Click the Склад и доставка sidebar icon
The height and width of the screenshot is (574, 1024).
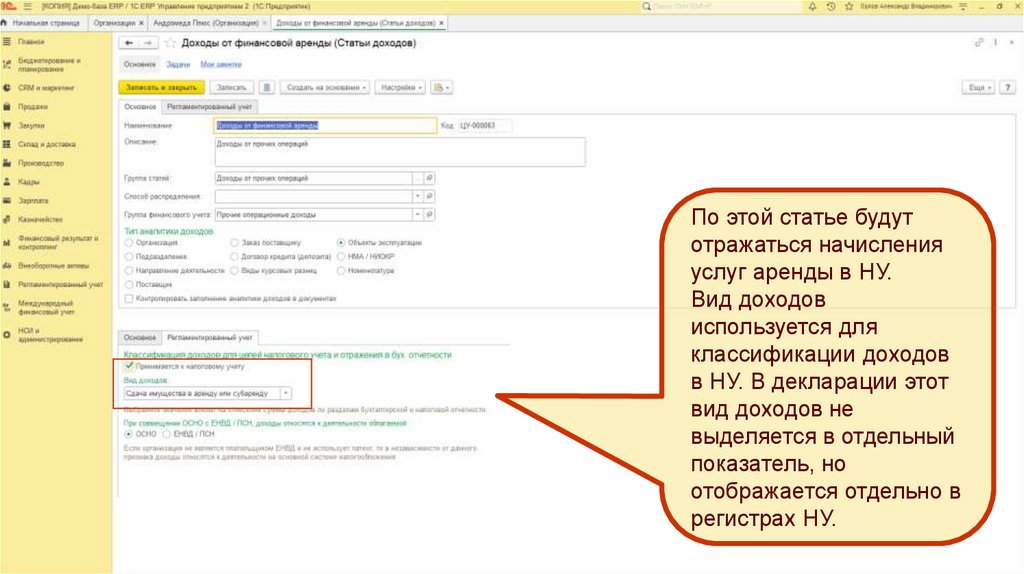click(x=7, y=144)
